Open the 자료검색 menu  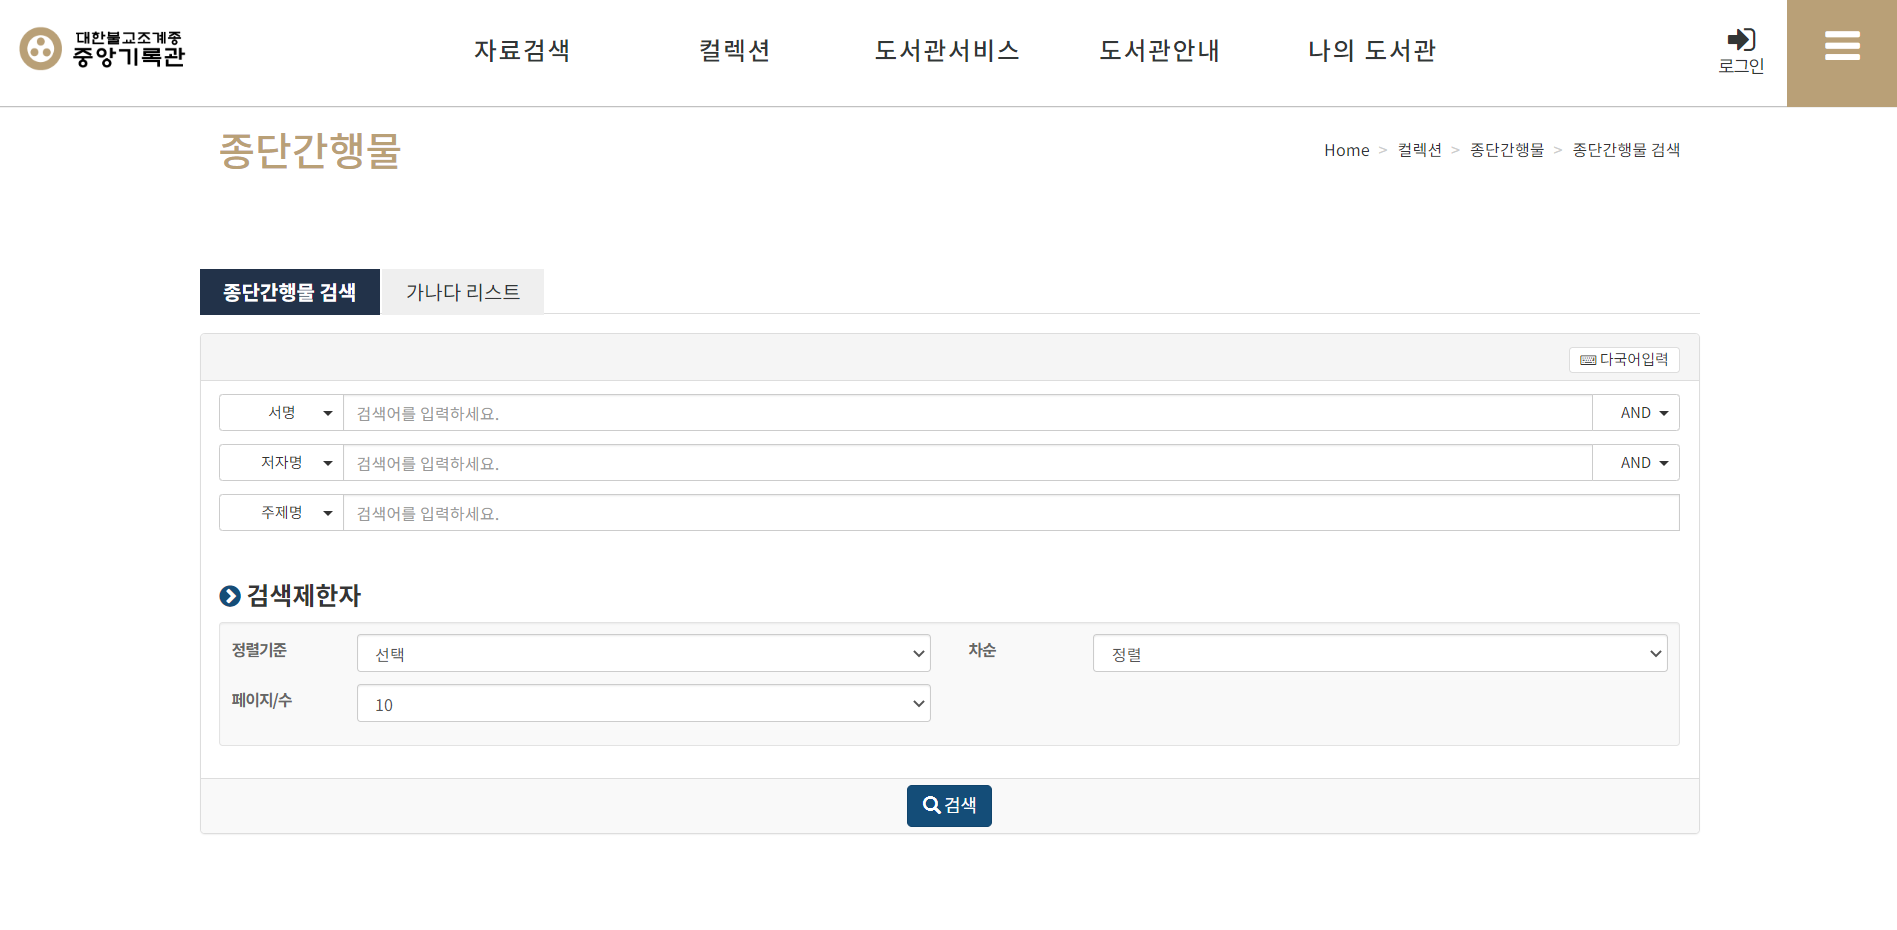click(522, 51)
